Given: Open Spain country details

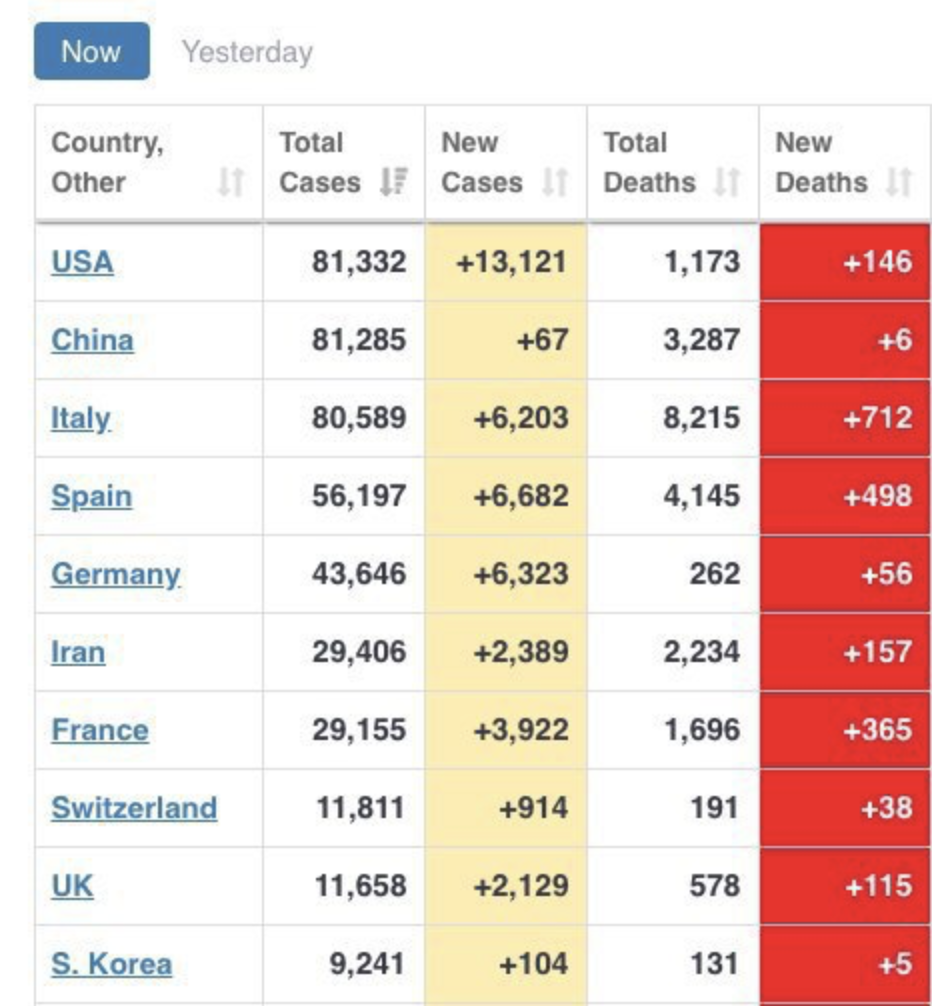Looking at the screenshot, I should (x=91, y=496).
